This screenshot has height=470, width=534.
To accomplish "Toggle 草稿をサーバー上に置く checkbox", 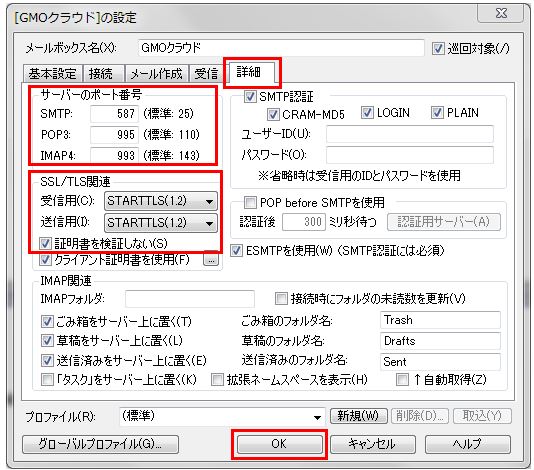I will coord(47,341).
